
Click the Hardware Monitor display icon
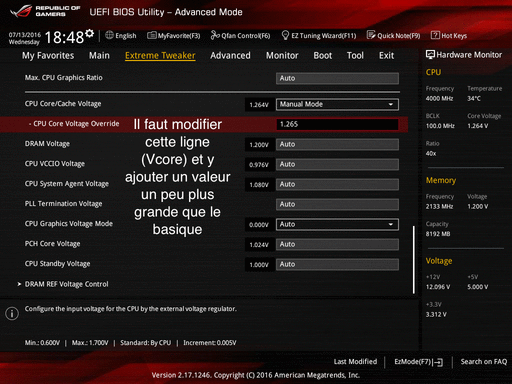tap(430, 55)
